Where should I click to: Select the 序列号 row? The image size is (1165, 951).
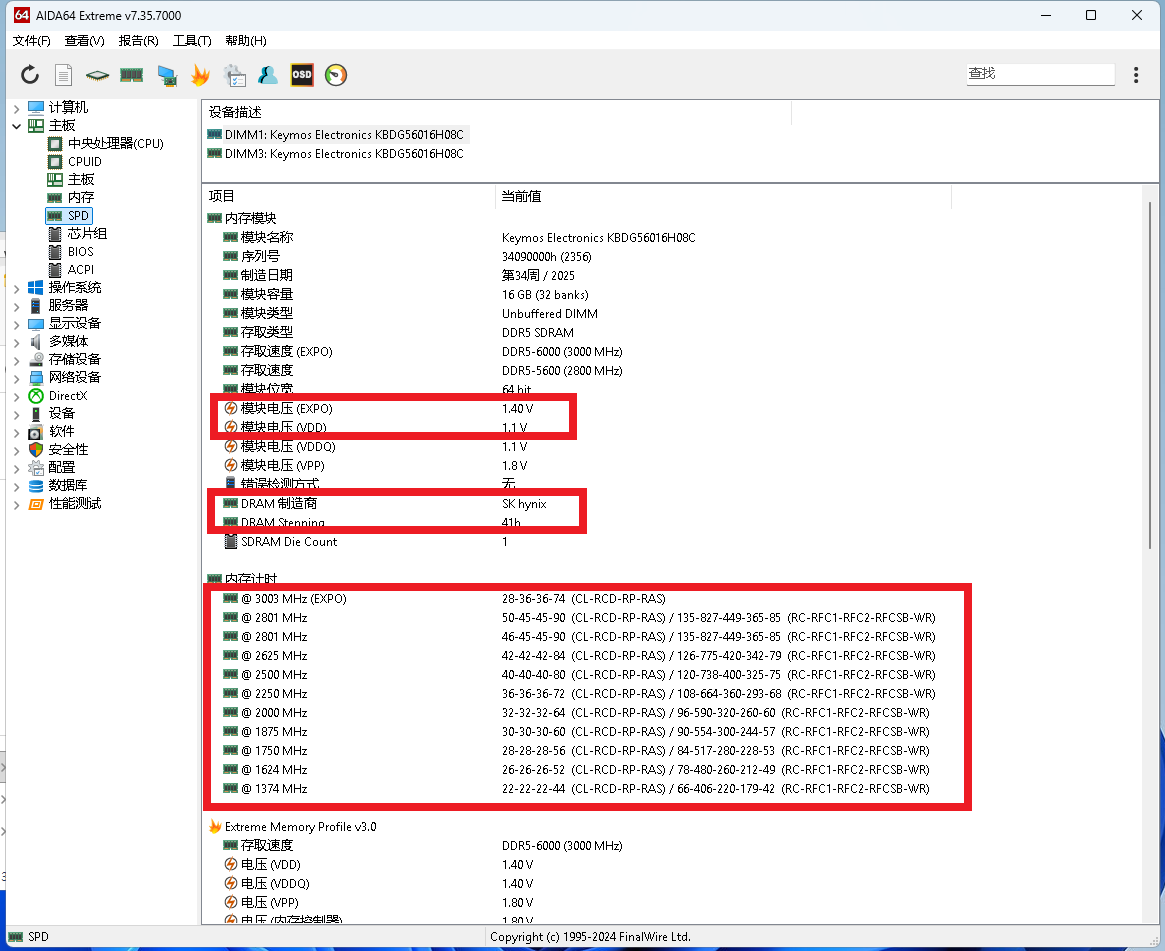point(406,256)
